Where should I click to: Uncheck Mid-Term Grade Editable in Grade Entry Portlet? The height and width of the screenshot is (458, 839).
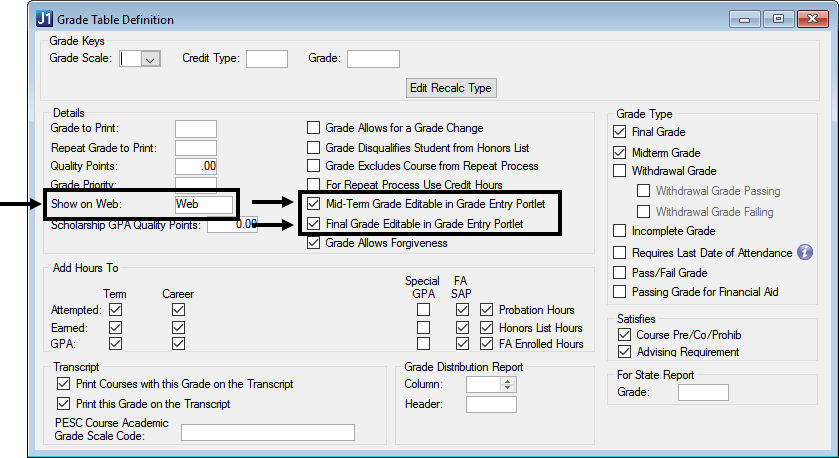(314, 204)
